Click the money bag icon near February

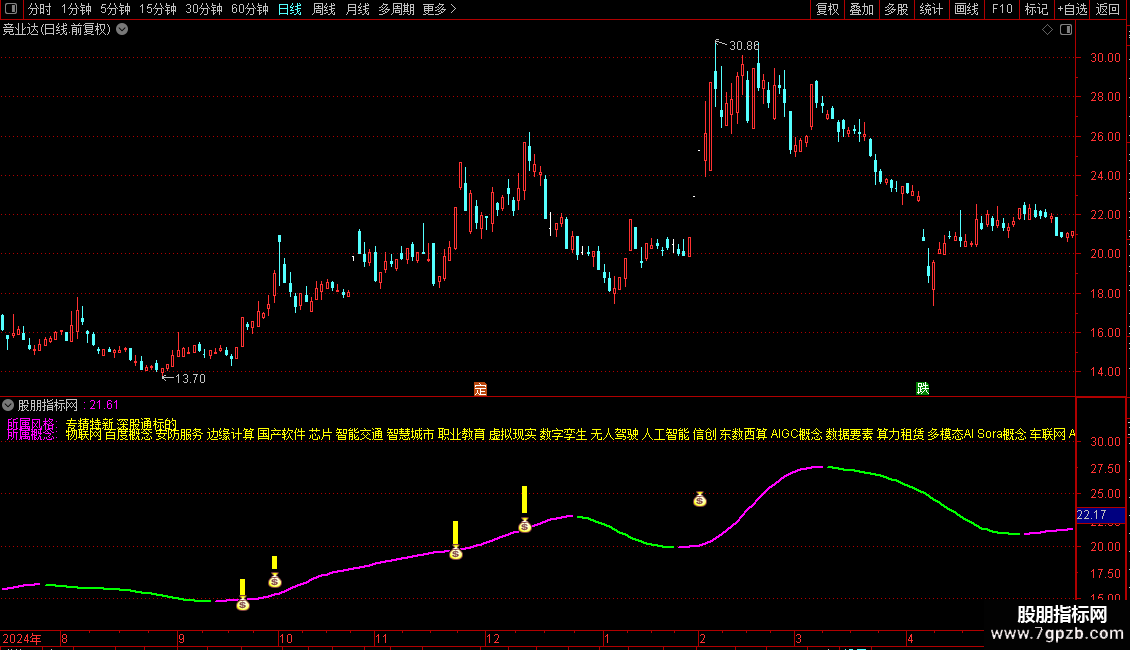(700, 499)
